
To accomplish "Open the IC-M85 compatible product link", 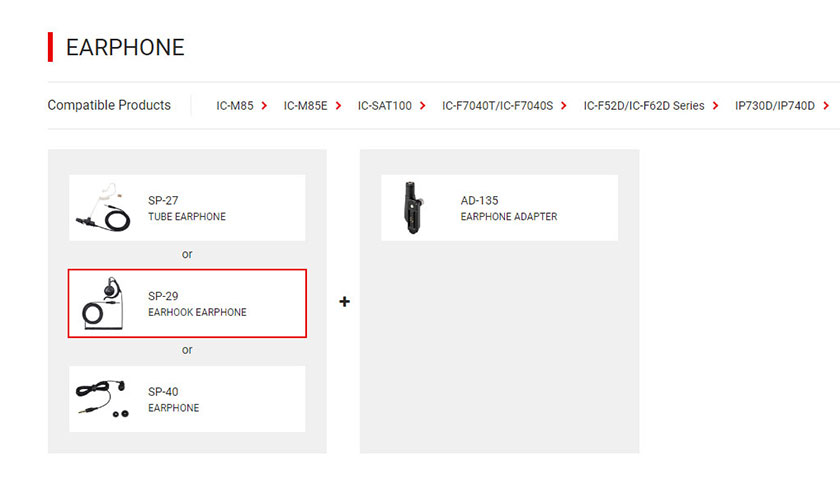I will (x=235, y=106).
